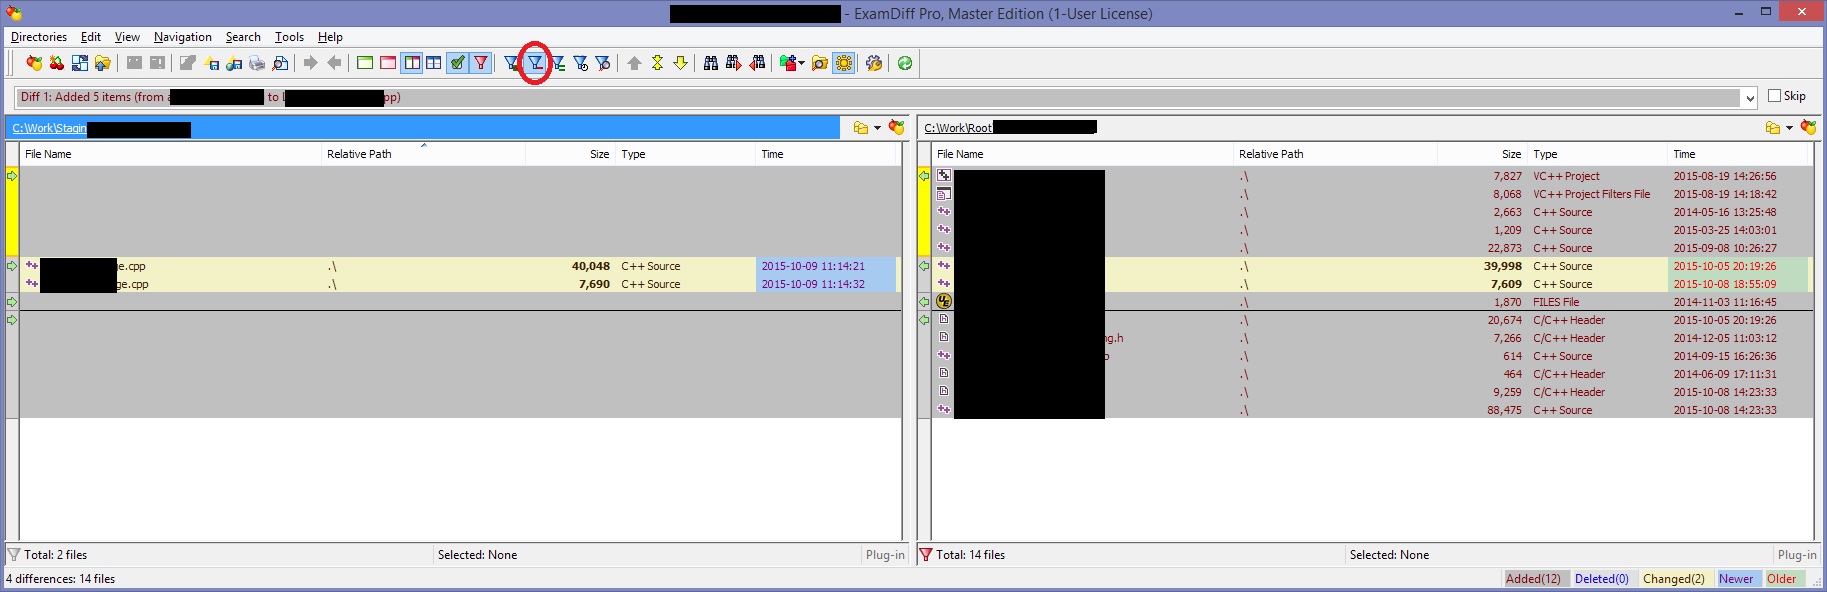This screenshot has height=592, width=1827.
Task: Open the Directories menu
Action: pos(39,37)
